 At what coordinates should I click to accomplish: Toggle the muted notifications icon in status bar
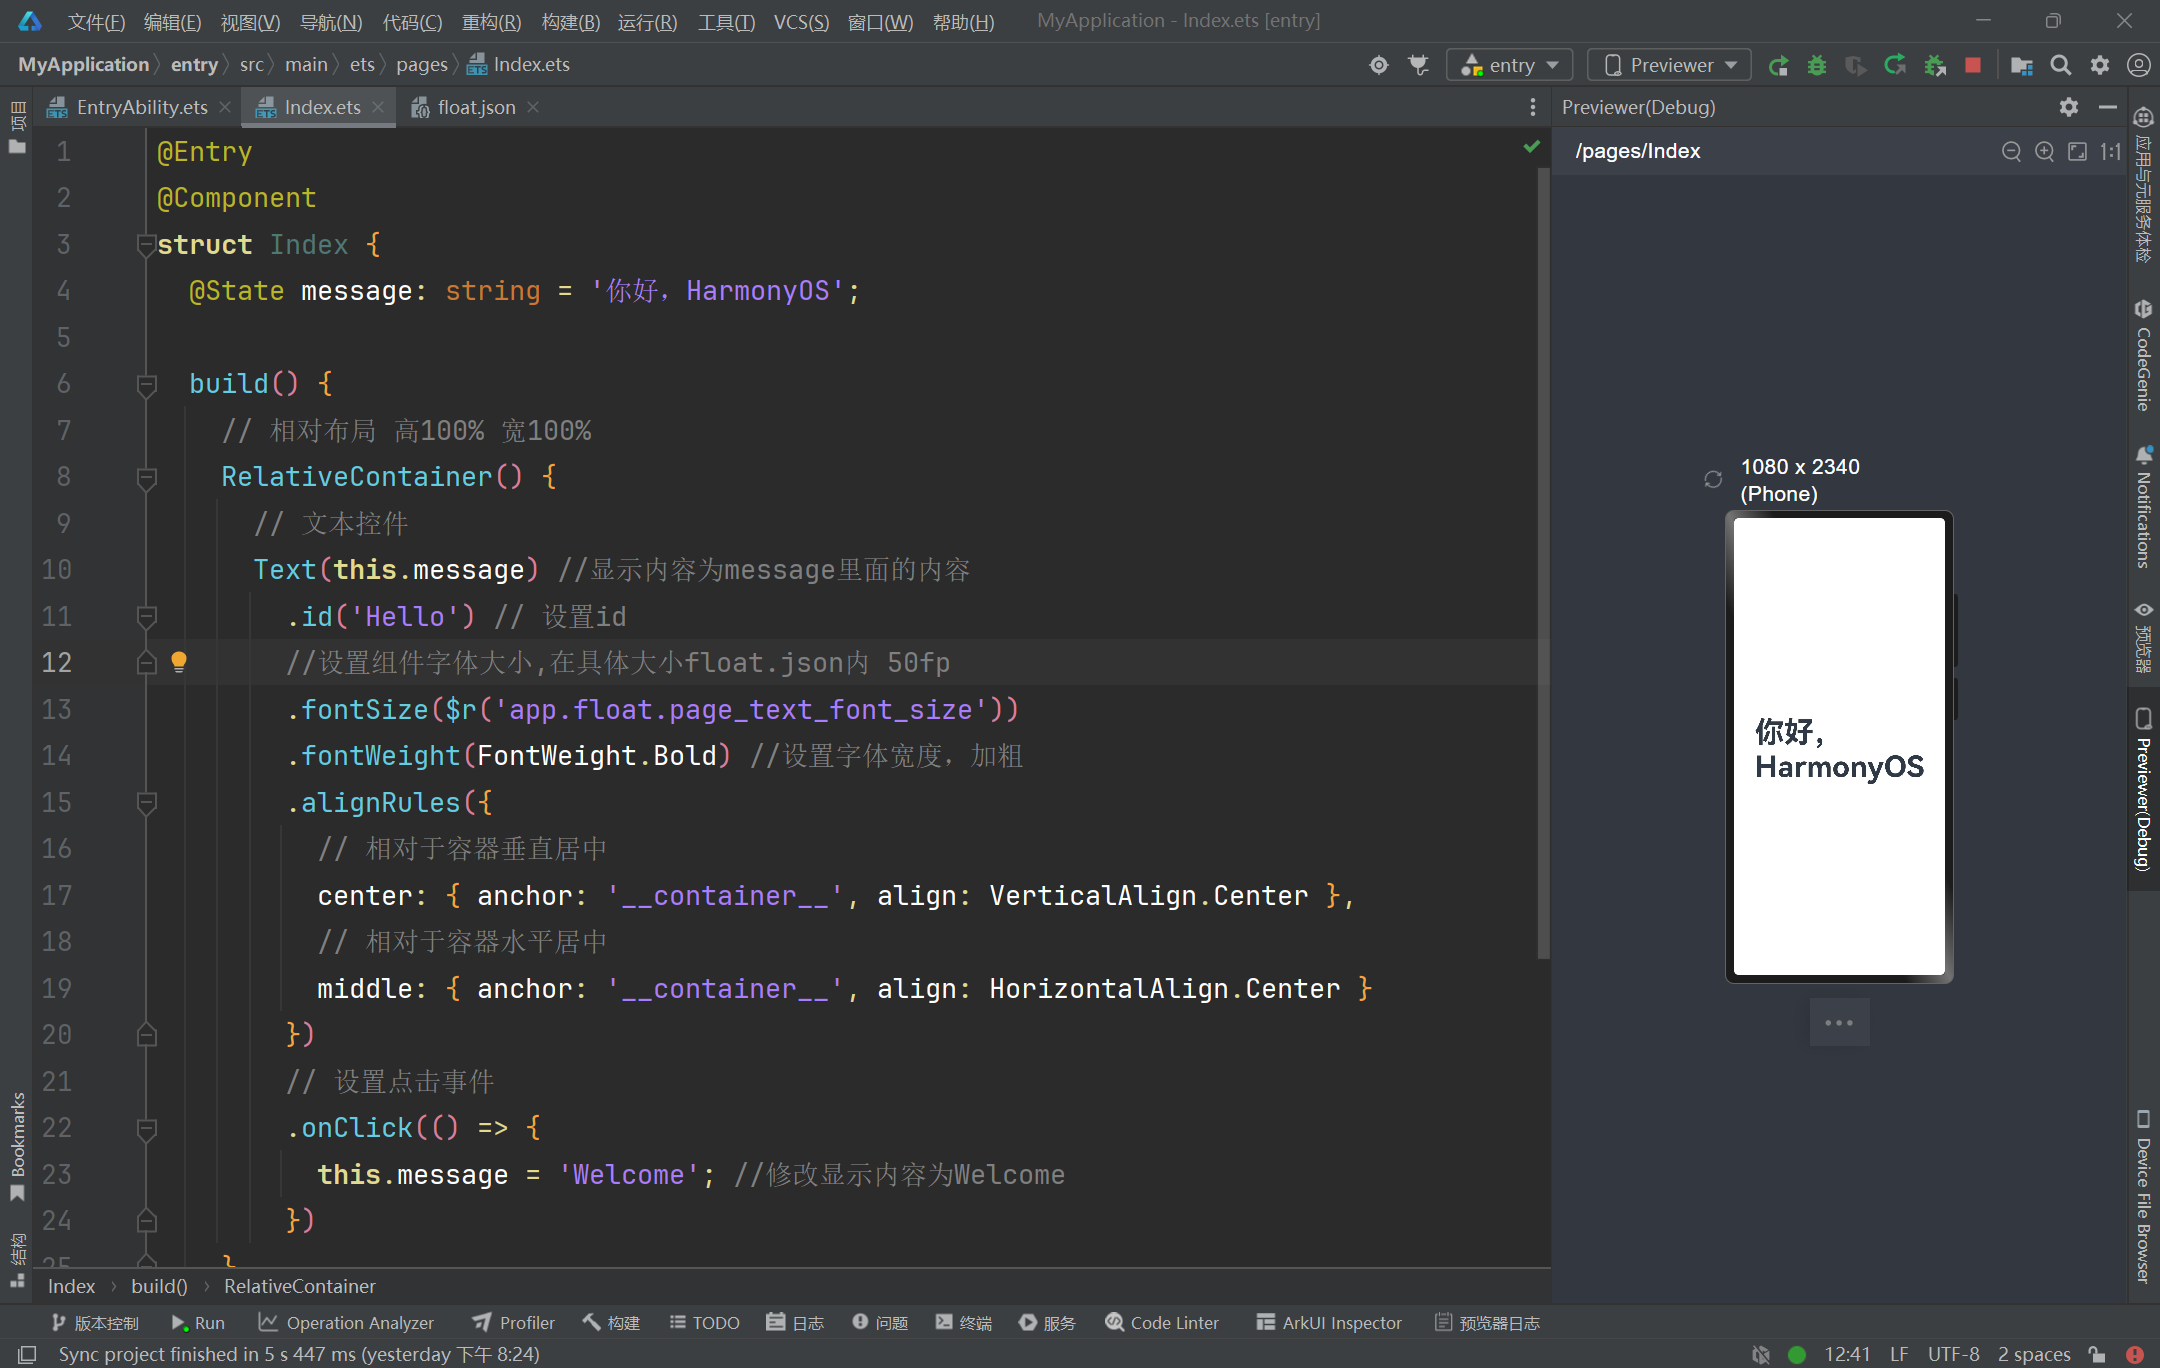[1761, 1354]
